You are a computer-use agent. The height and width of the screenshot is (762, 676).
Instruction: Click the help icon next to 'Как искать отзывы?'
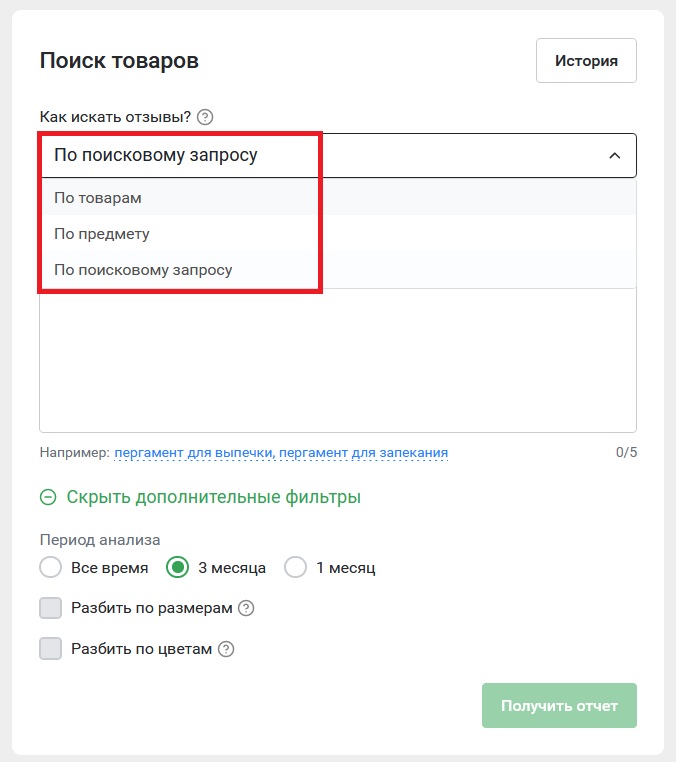(205, 117)
